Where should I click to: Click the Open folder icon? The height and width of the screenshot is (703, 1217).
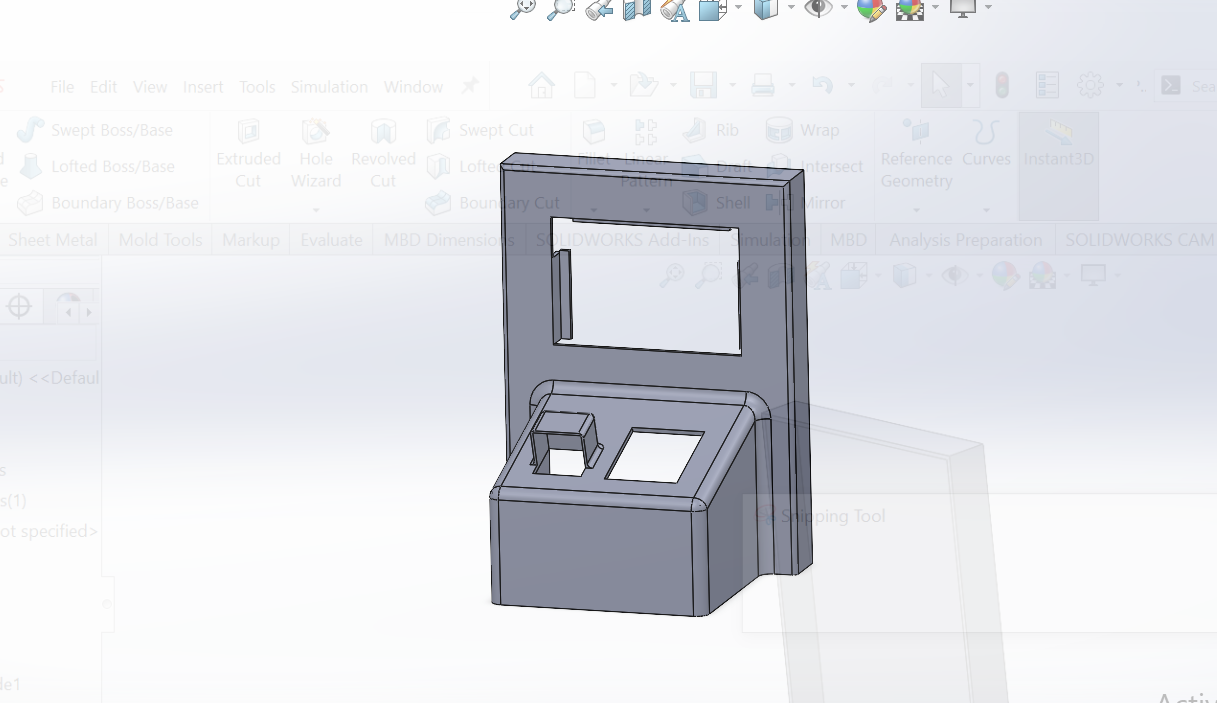[x=643, y=86]
